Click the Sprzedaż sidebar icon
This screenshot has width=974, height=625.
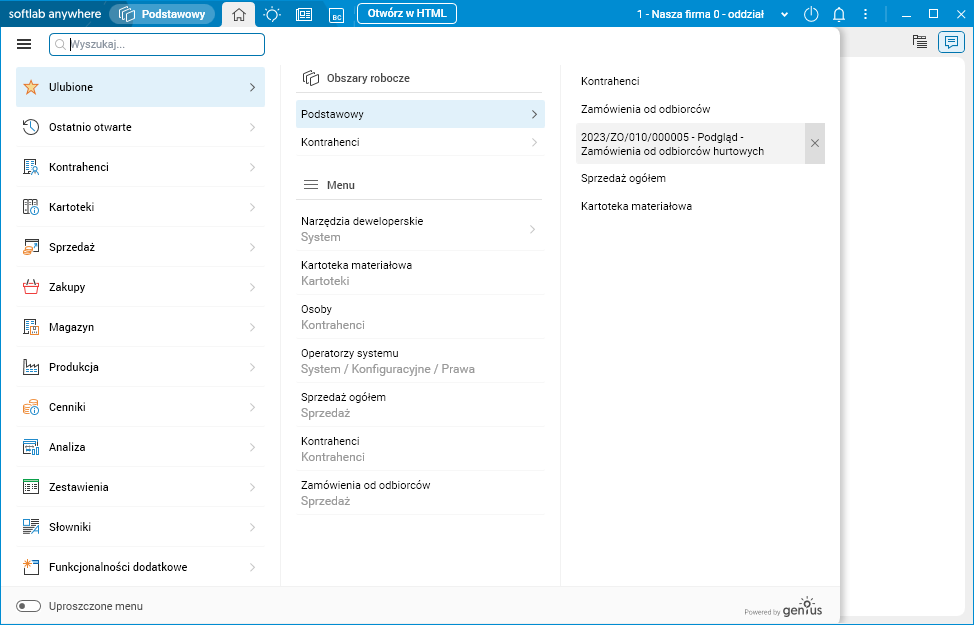(x=30, y=247)
